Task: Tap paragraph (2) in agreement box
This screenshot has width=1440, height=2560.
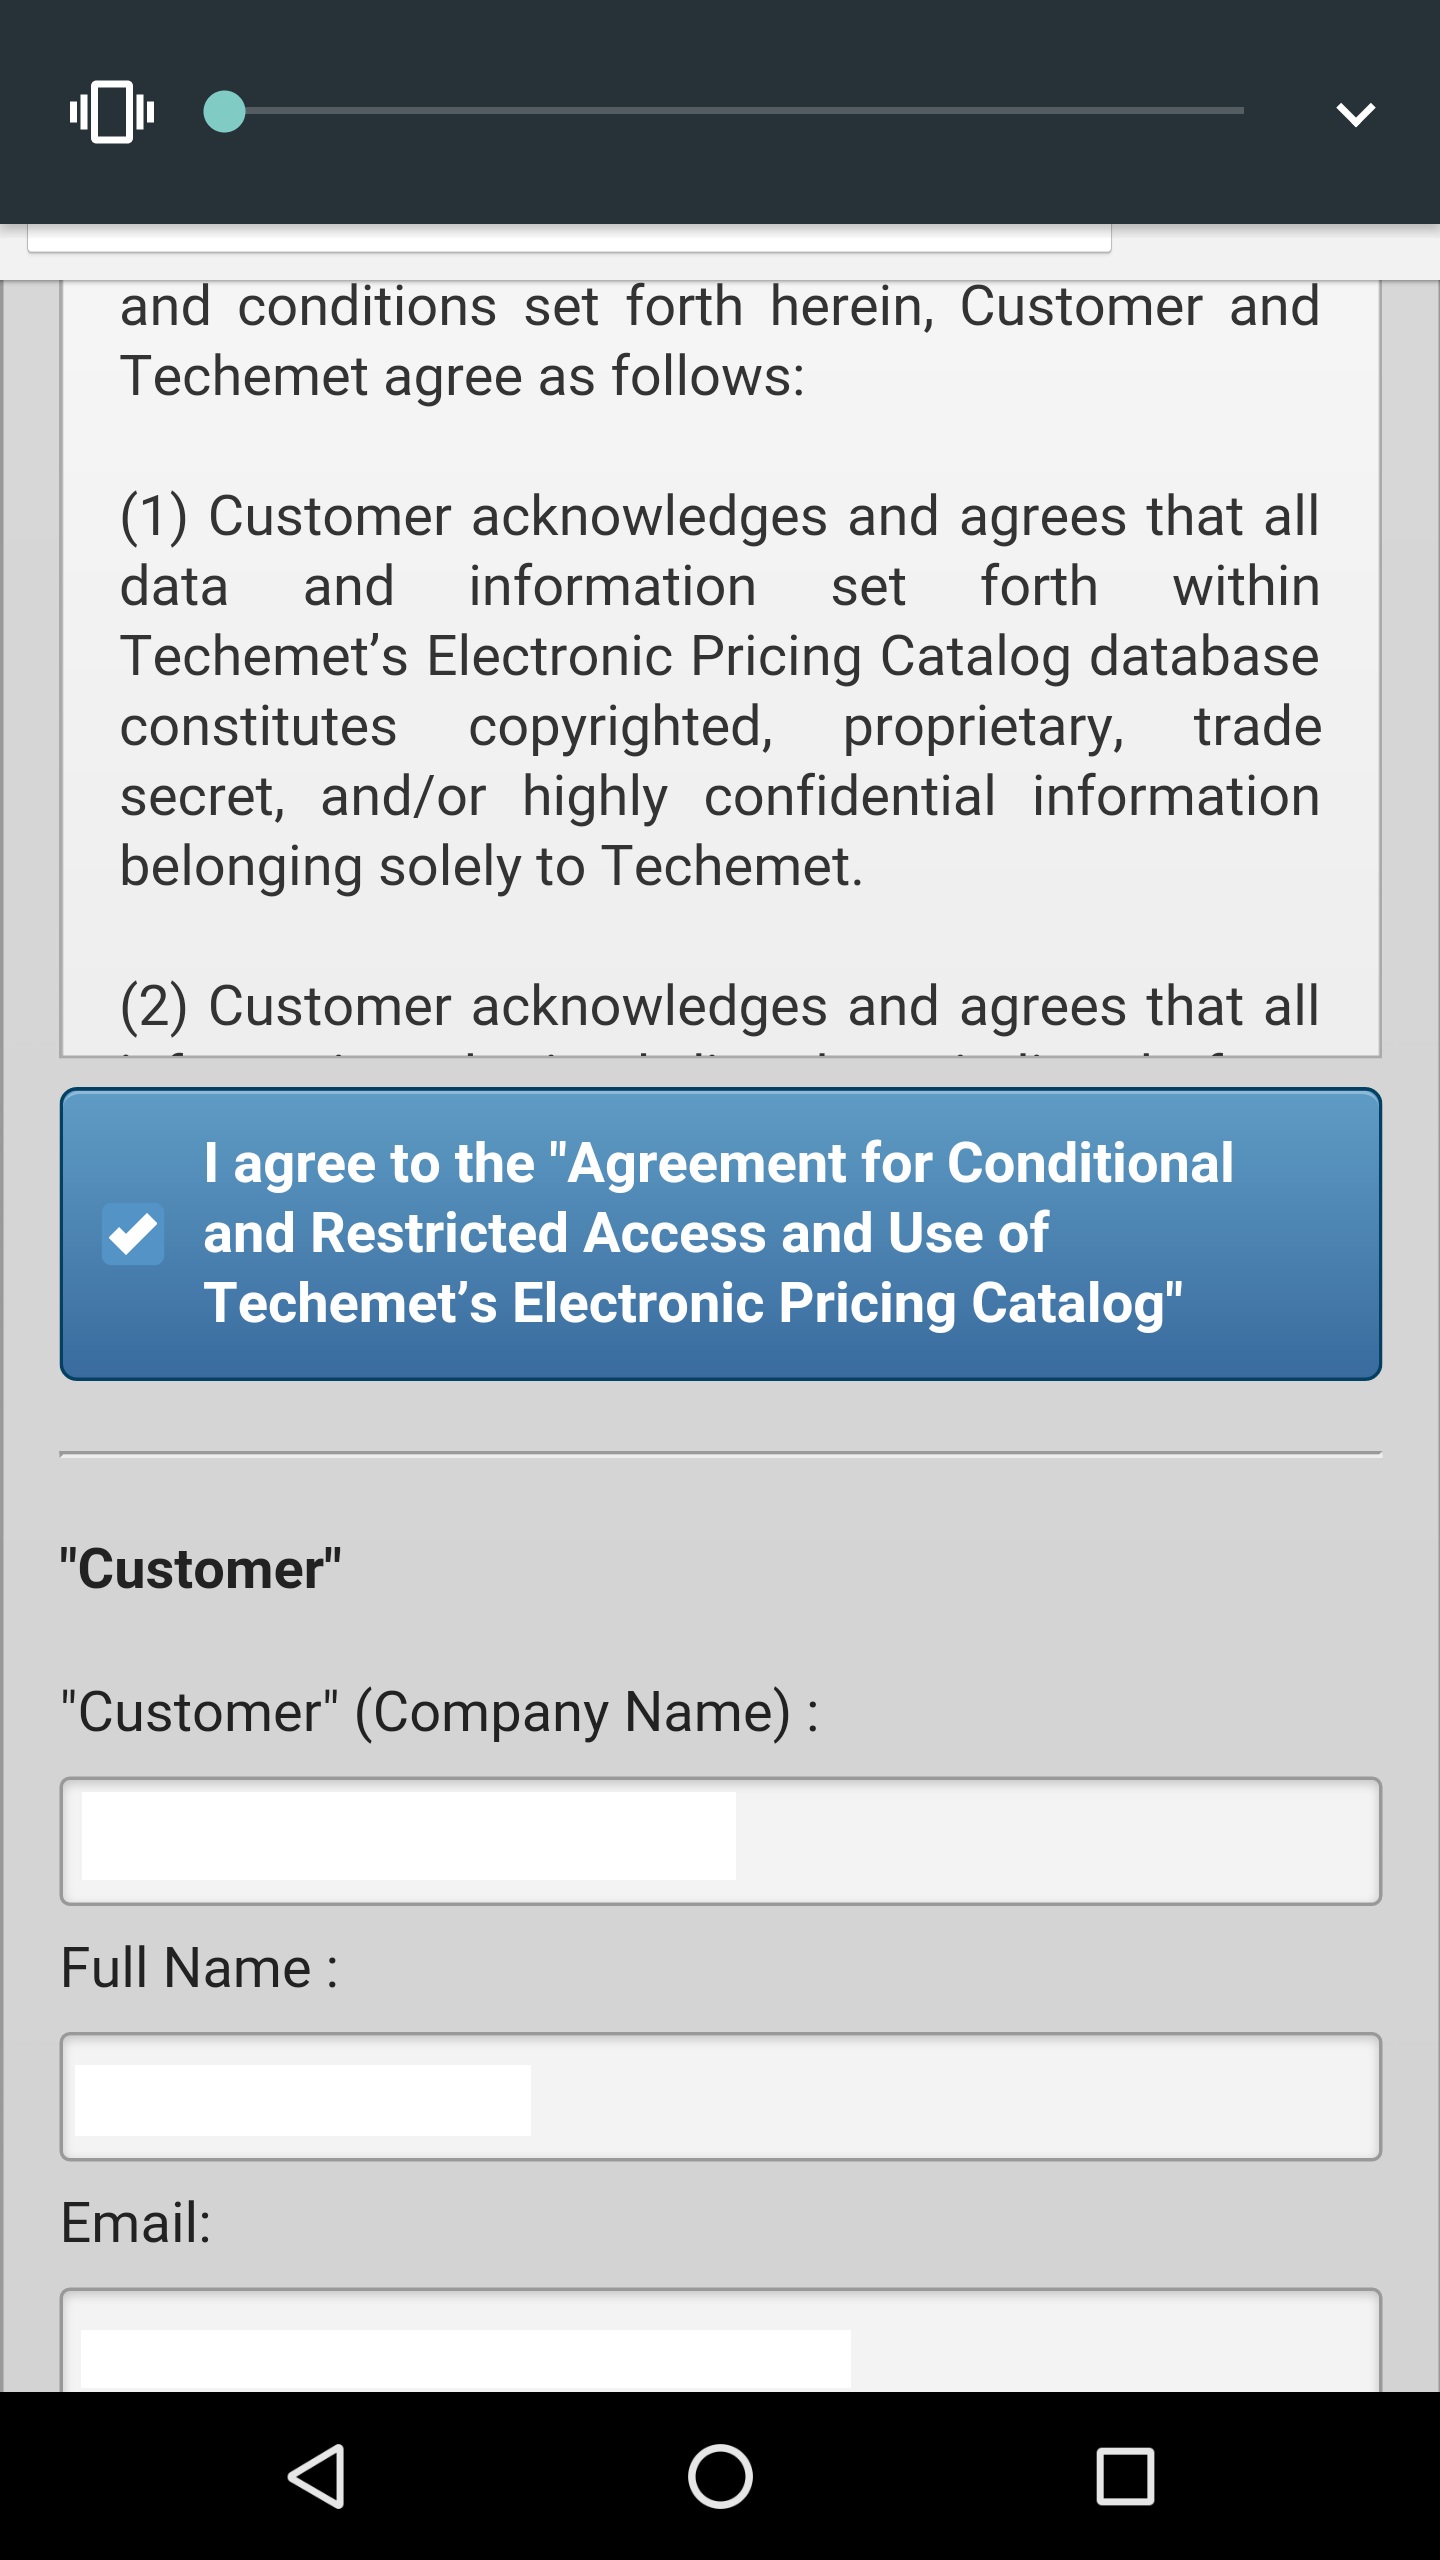Action: (x=720, y=1008)
